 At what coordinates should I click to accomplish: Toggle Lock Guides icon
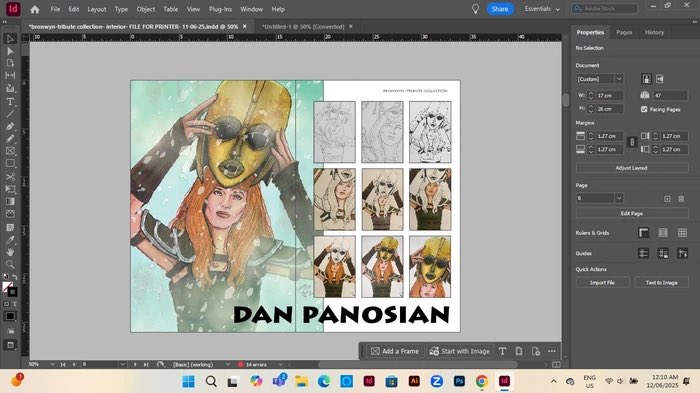click(663, 253)
